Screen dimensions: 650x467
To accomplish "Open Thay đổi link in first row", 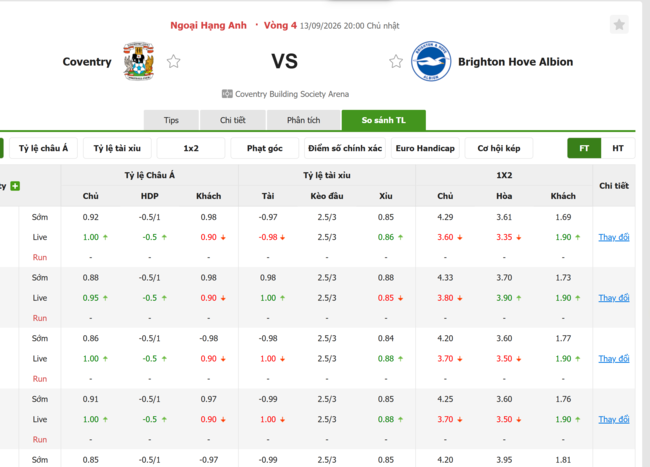I will (614, 237).
